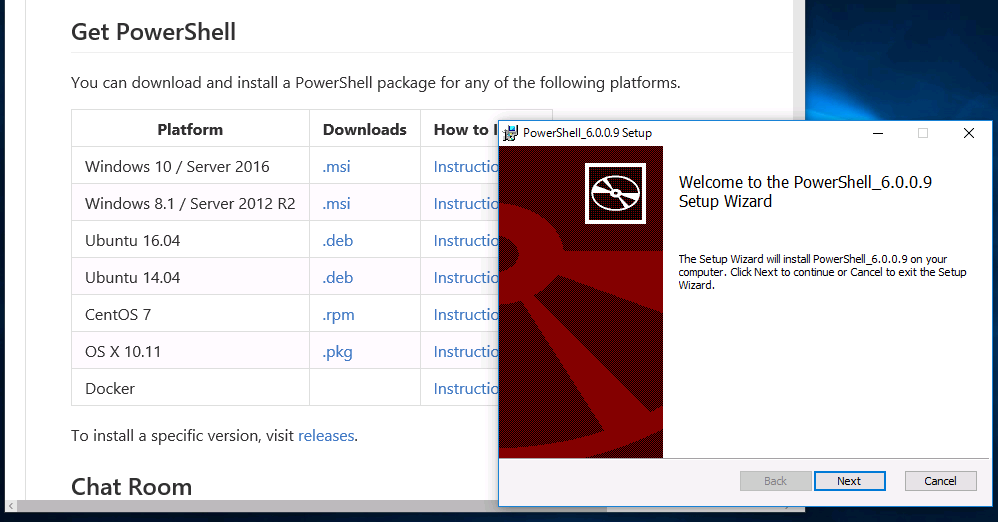Close the PowerShell Setup window
The image size is (998, 522).
pos(969,133)
